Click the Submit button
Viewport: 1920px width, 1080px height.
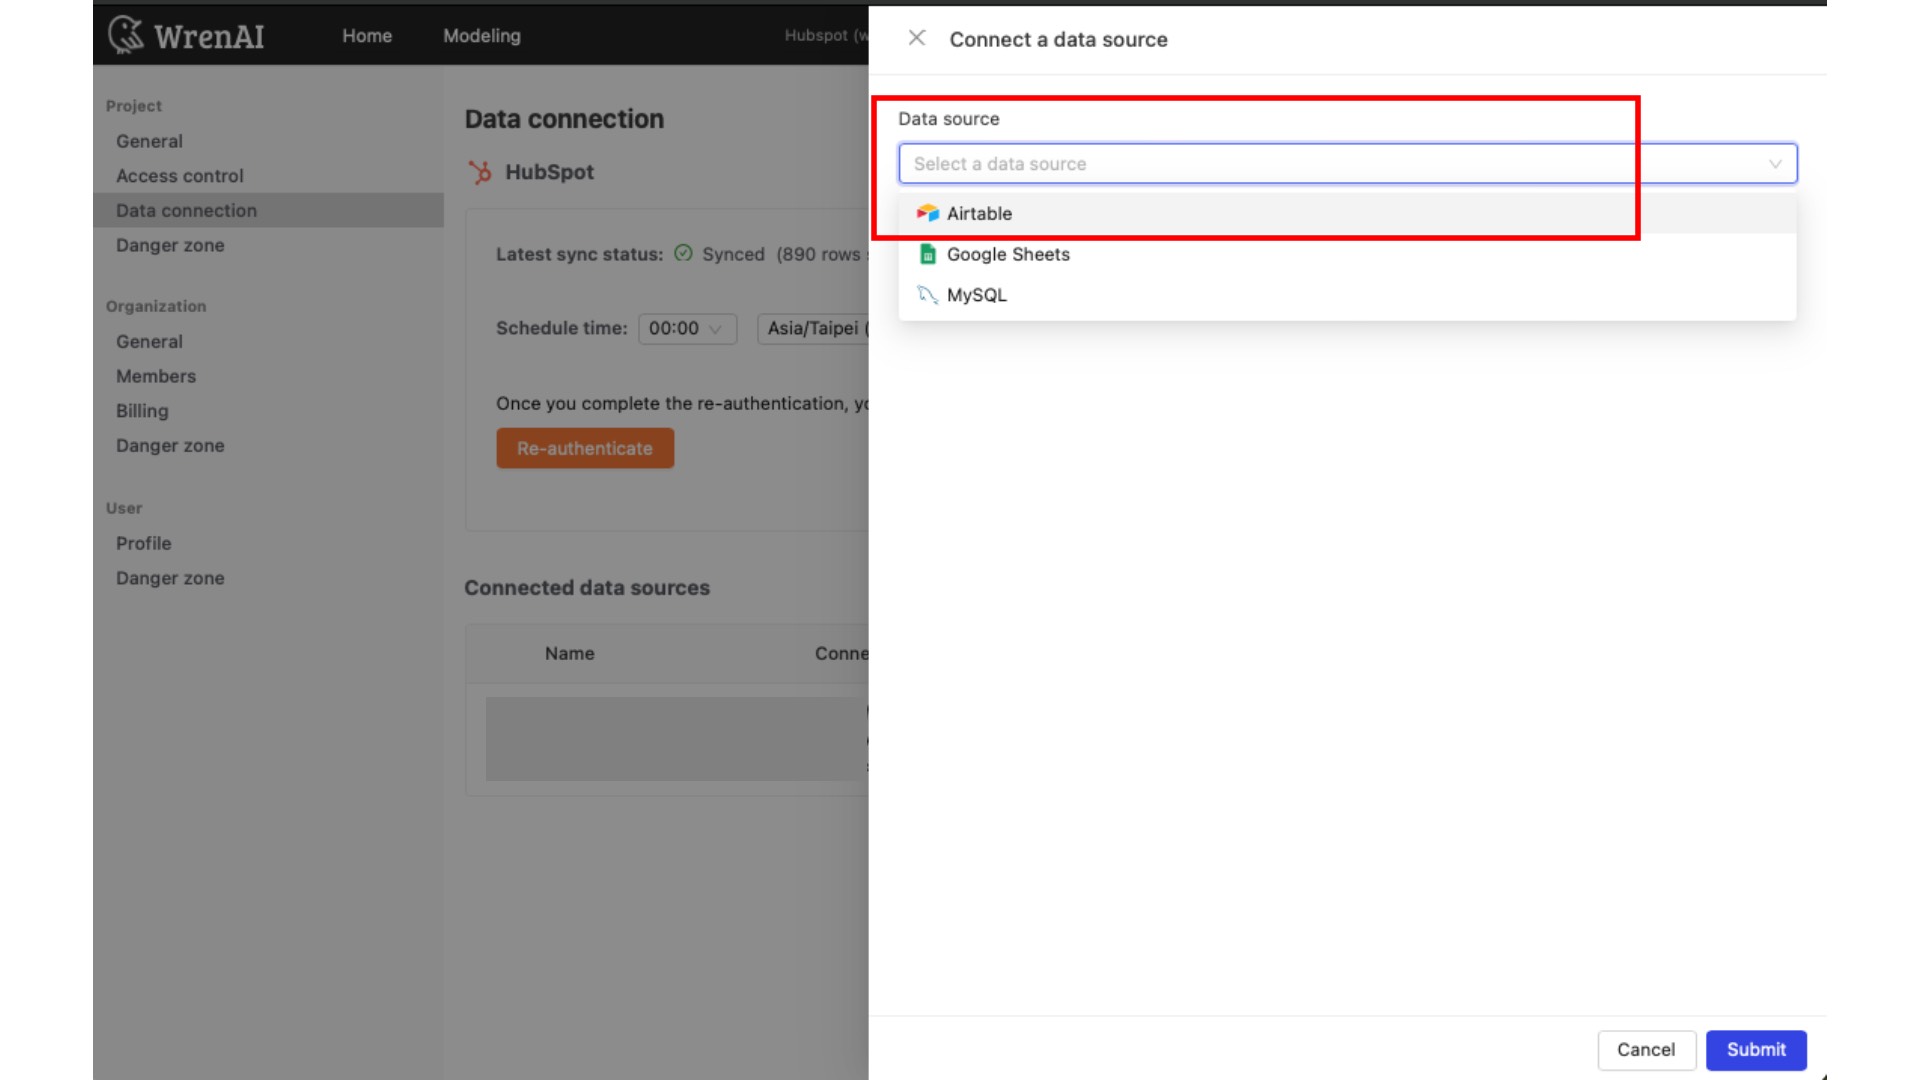click(x=1756, y=1050)
